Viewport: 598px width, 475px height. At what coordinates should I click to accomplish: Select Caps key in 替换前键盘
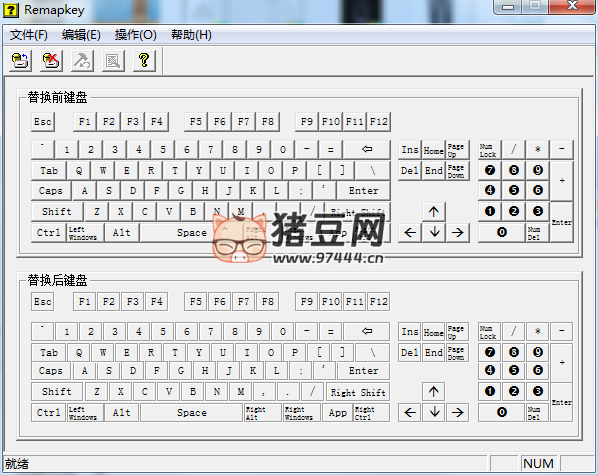click(51, 191)
